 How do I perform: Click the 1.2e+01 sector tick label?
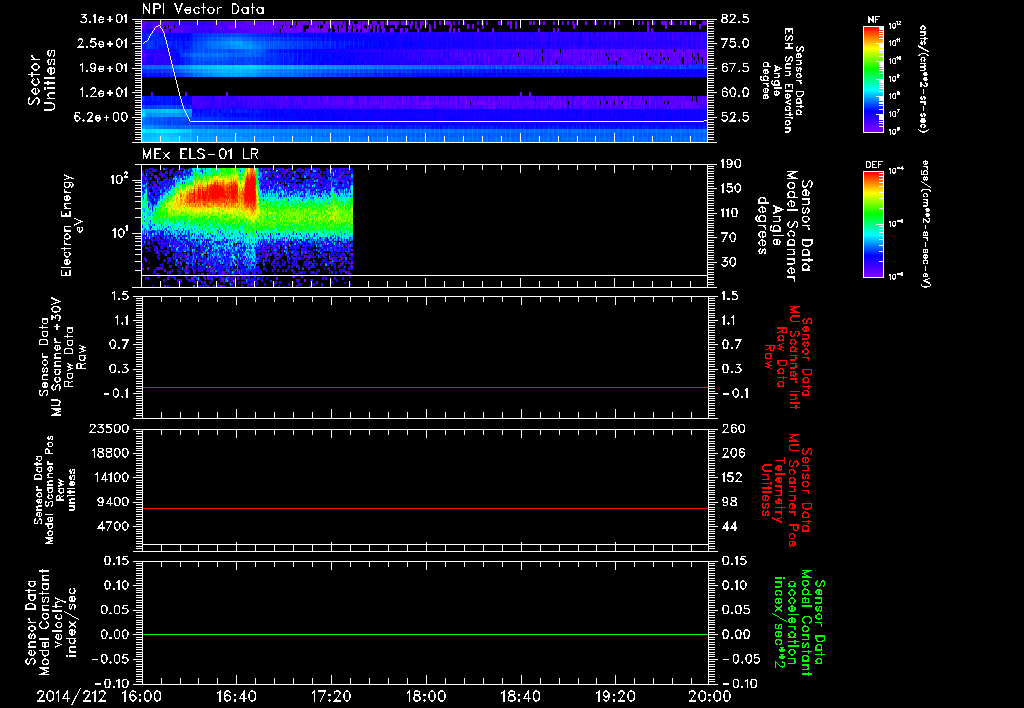pyautogui.click(x=104, y=93)
